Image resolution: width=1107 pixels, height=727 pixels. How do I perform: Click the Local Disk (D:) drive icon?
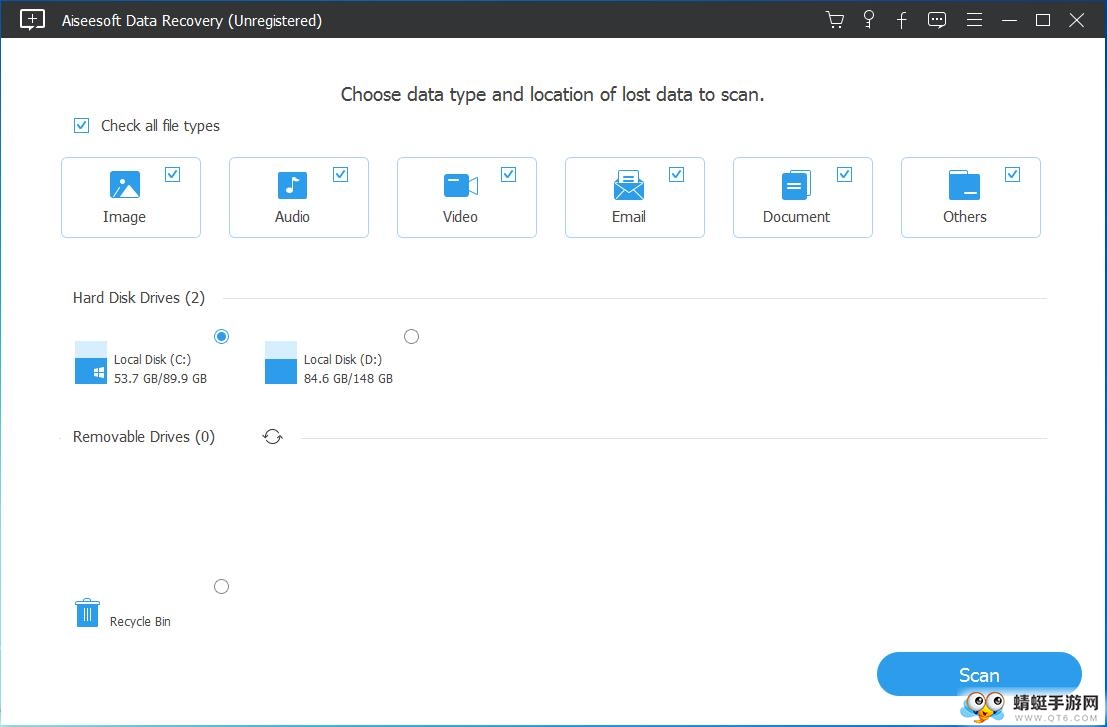click(x=280, y=363)
